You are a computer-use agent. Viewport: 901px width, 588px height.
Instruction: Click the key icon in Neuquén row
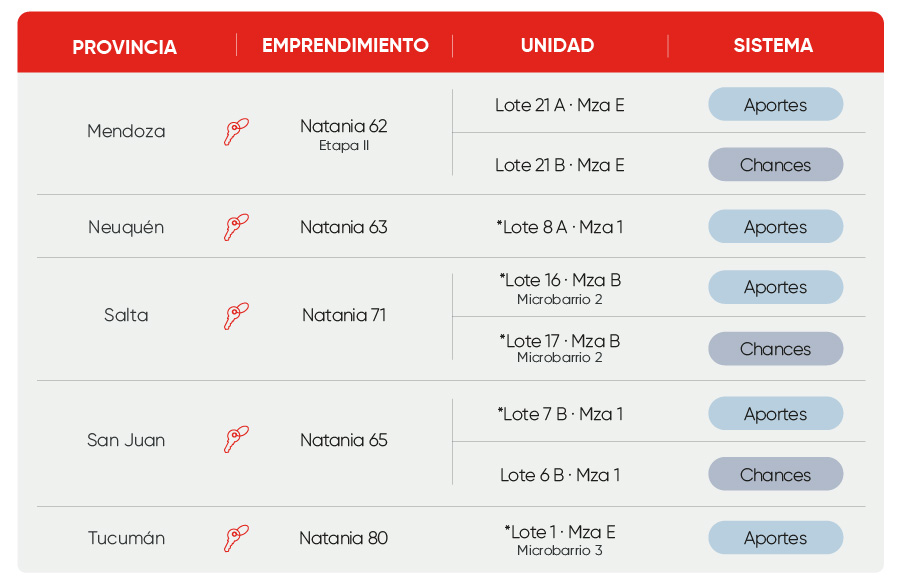pos(236,227)
